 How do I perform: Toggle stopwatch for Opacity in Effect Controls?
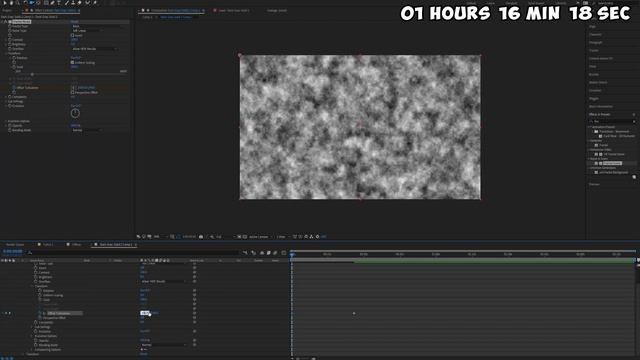tap(10, 126)
